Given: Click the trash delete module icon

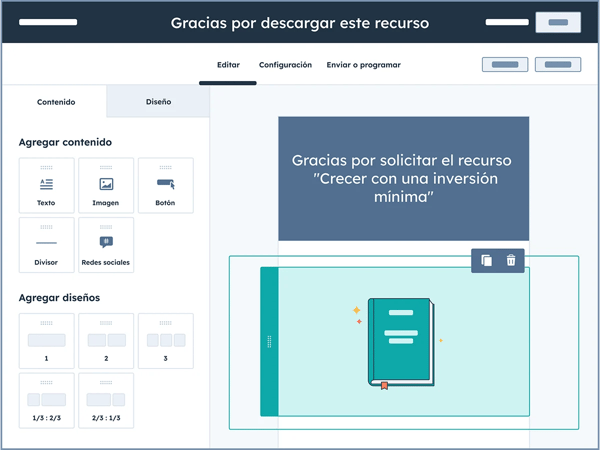Looking at the screenshot, I should click(x=511, y=261).
